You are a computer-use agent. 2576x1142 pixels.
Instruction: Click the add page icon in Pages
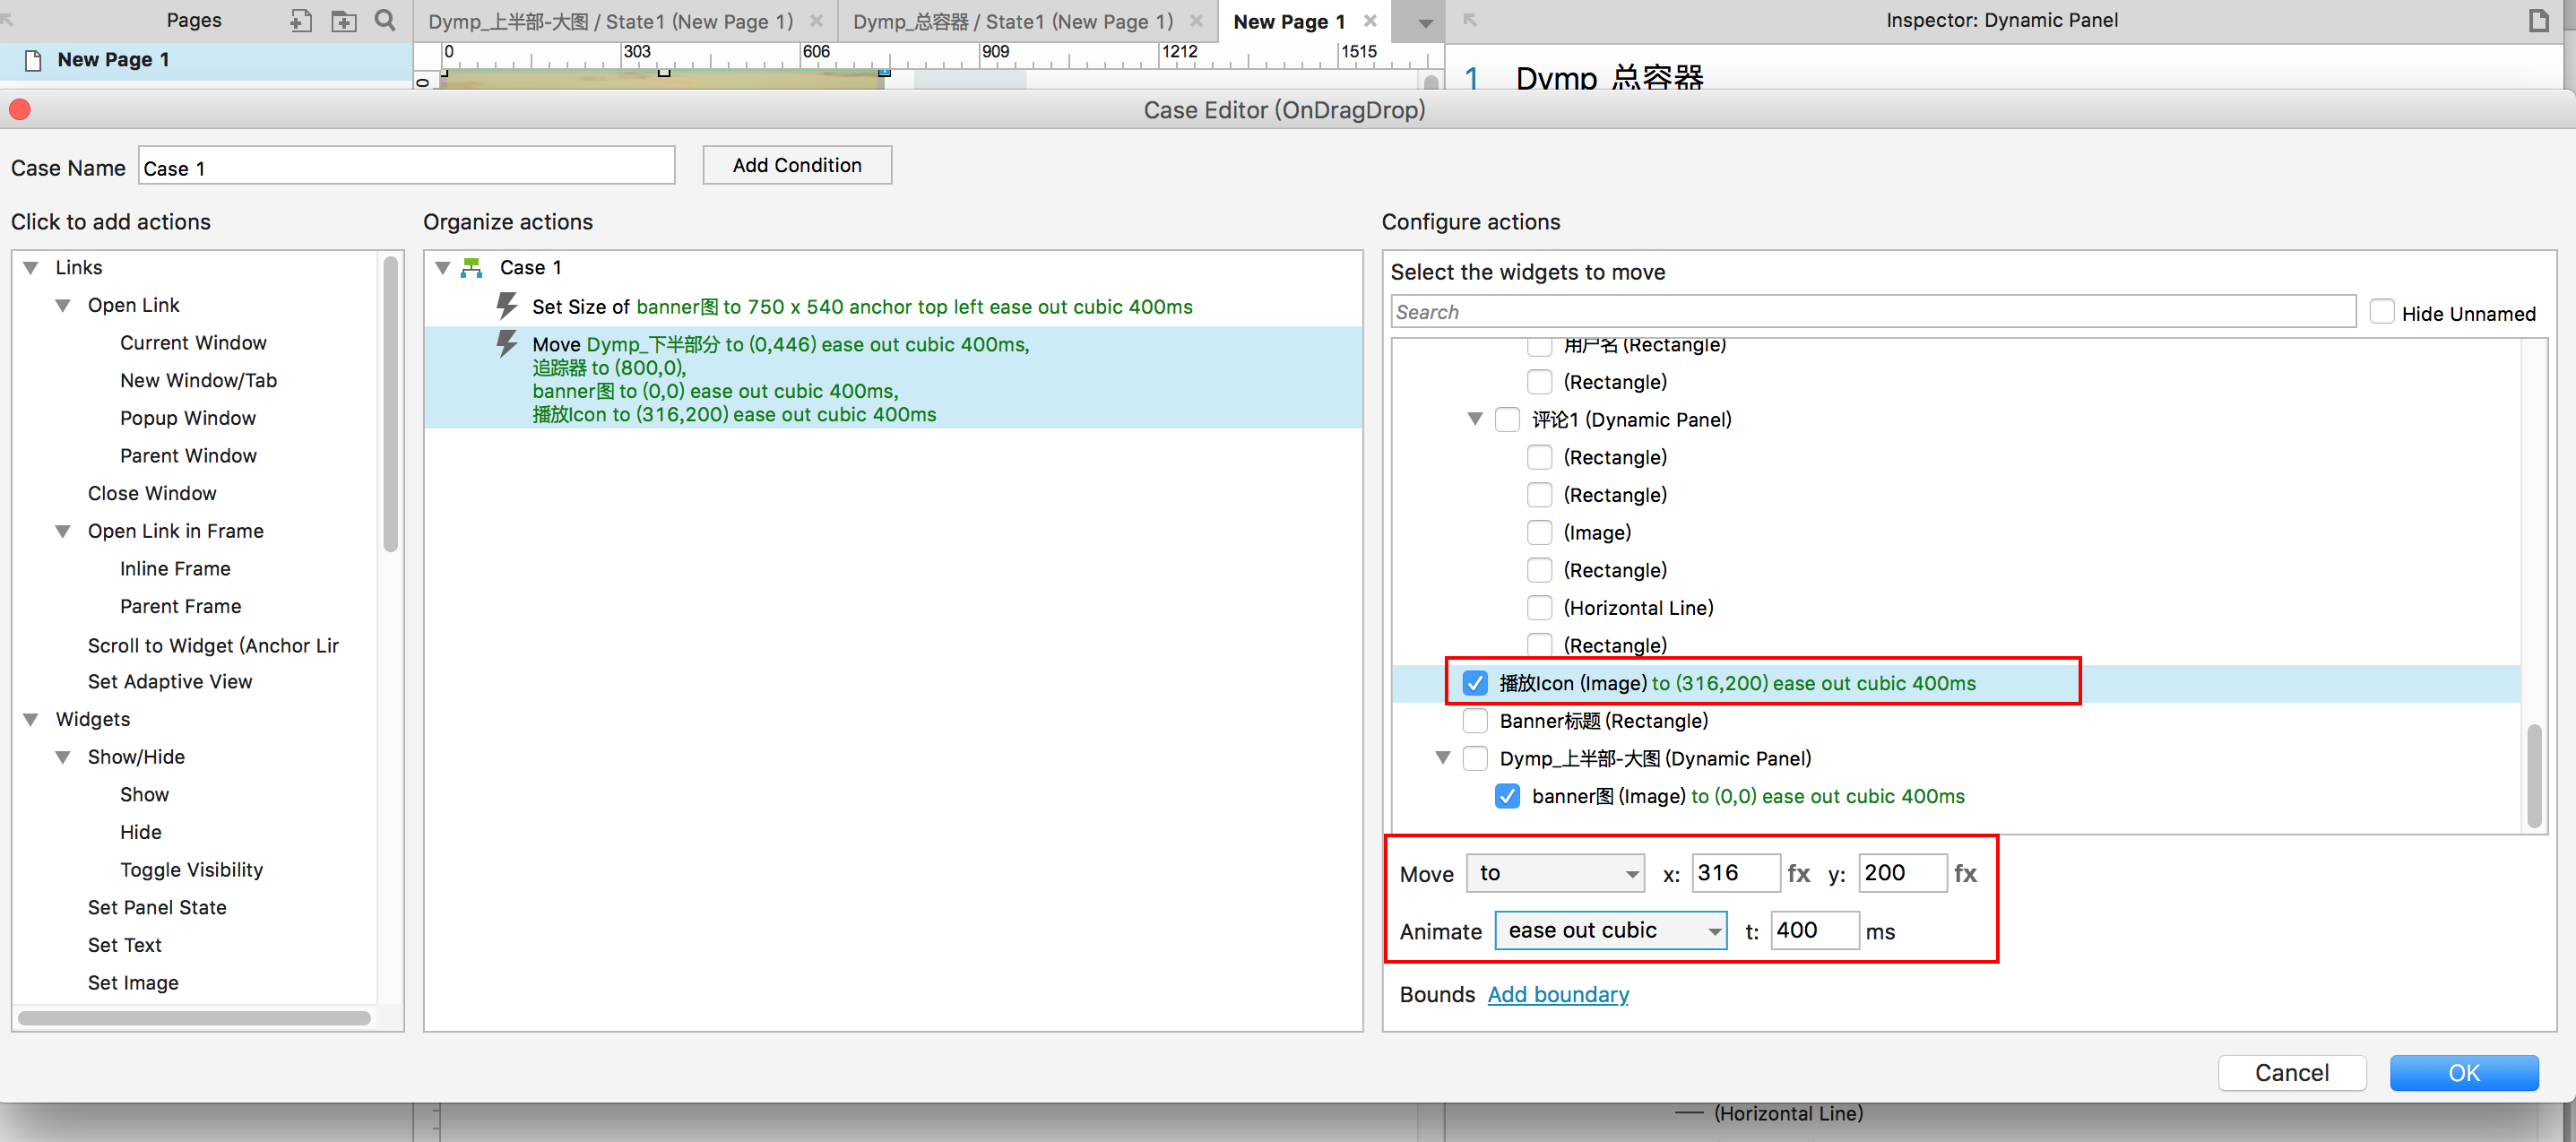click(301, 20)
